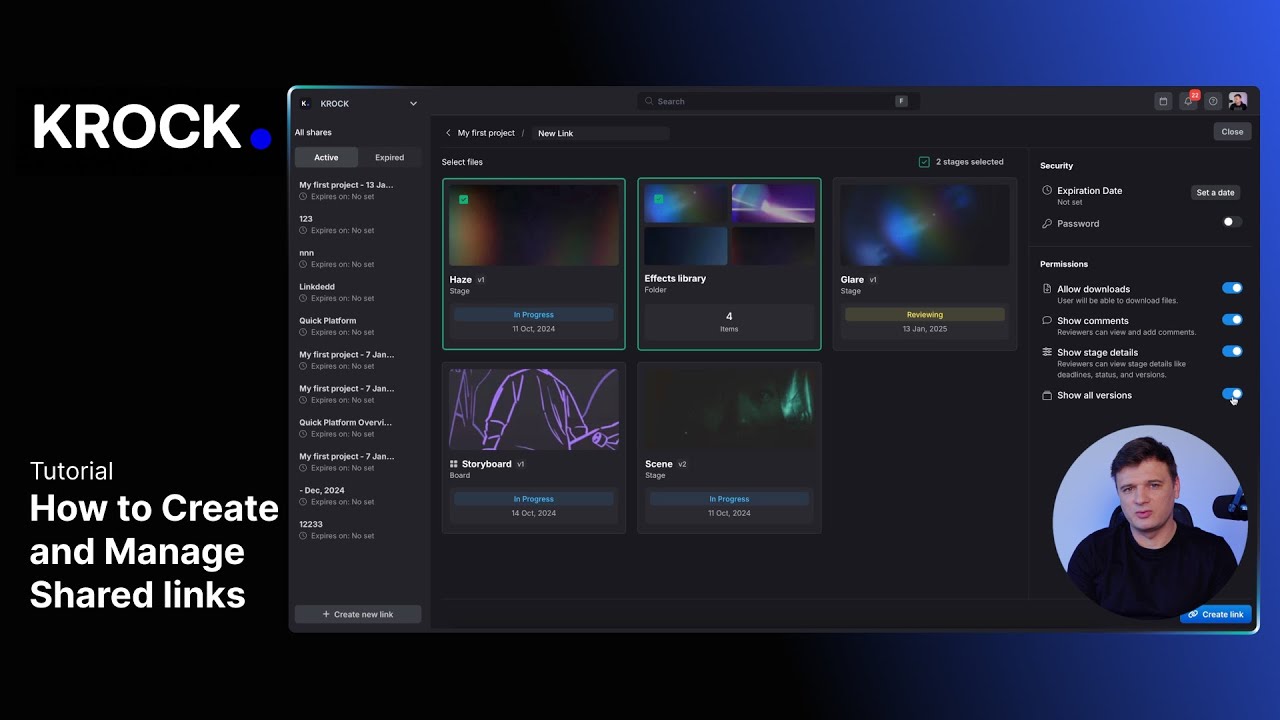Click clock icon under the nnn share
Image resolution: width=1280 pixels, height=720 pixels.
(x=303, y=265)
